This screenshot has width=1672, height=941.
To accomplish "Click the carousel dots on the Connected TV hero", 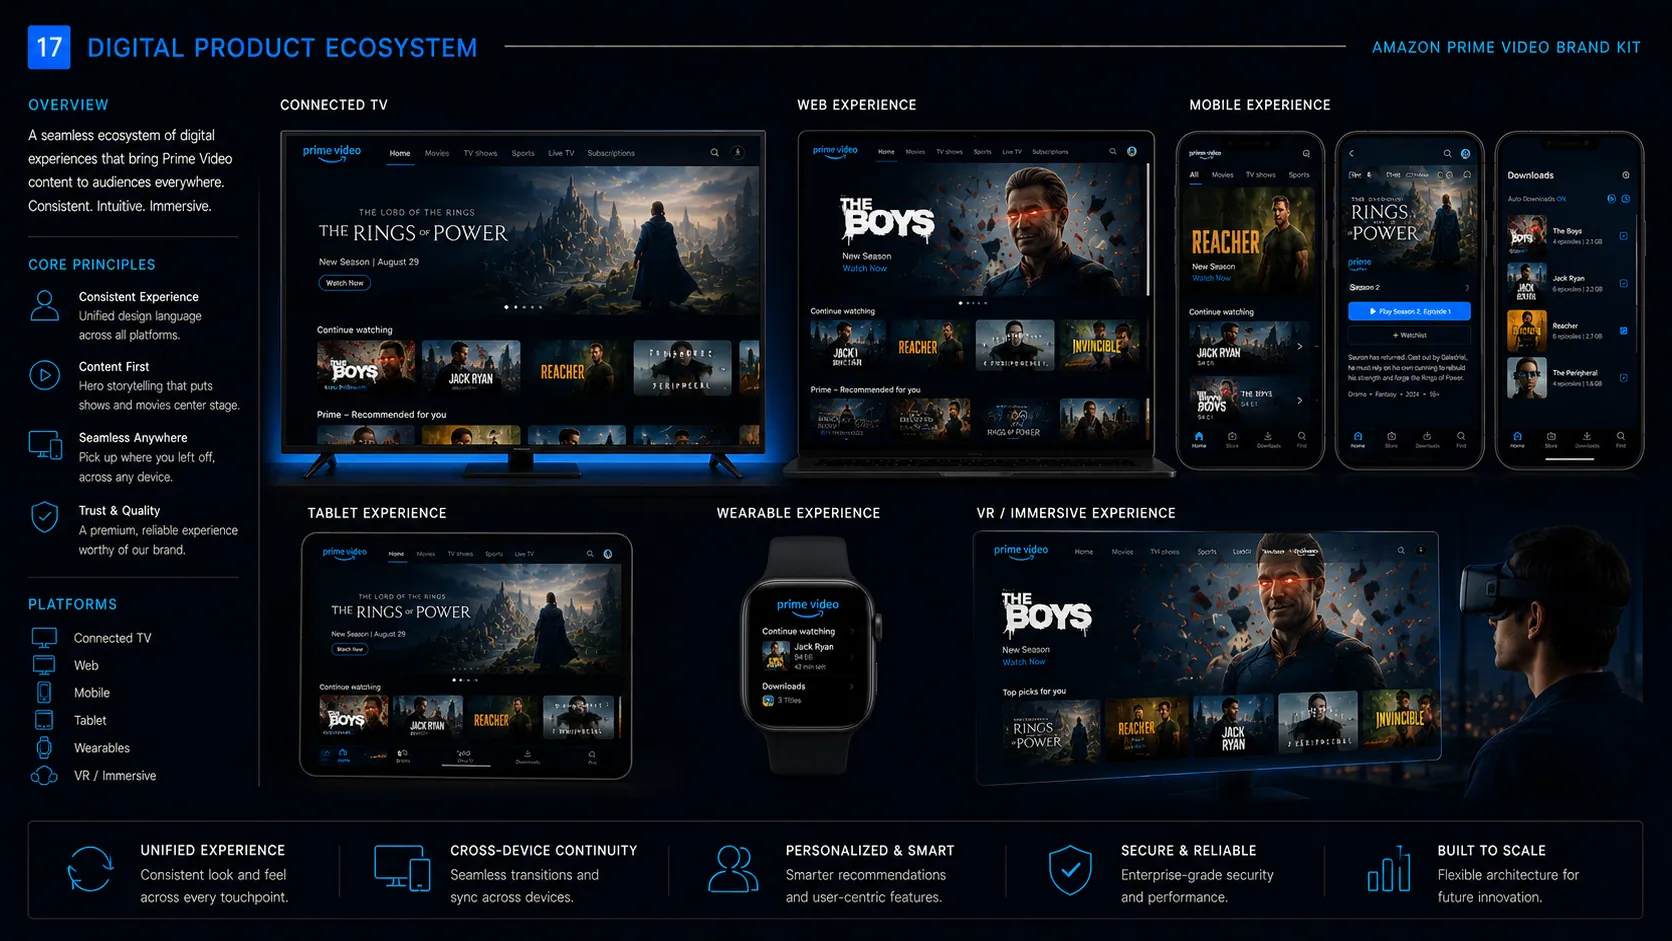I will pos(524,307).
